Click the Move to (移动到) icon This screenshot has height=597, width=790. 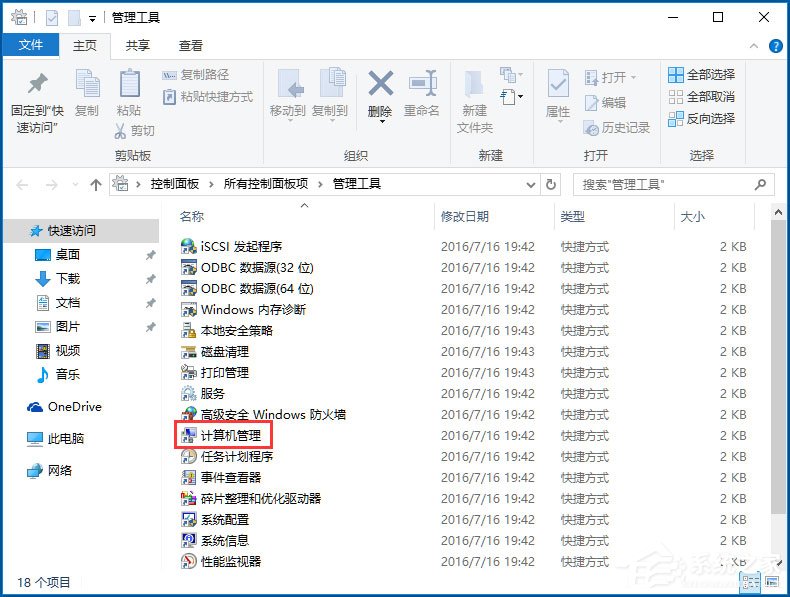coord(291,83)
